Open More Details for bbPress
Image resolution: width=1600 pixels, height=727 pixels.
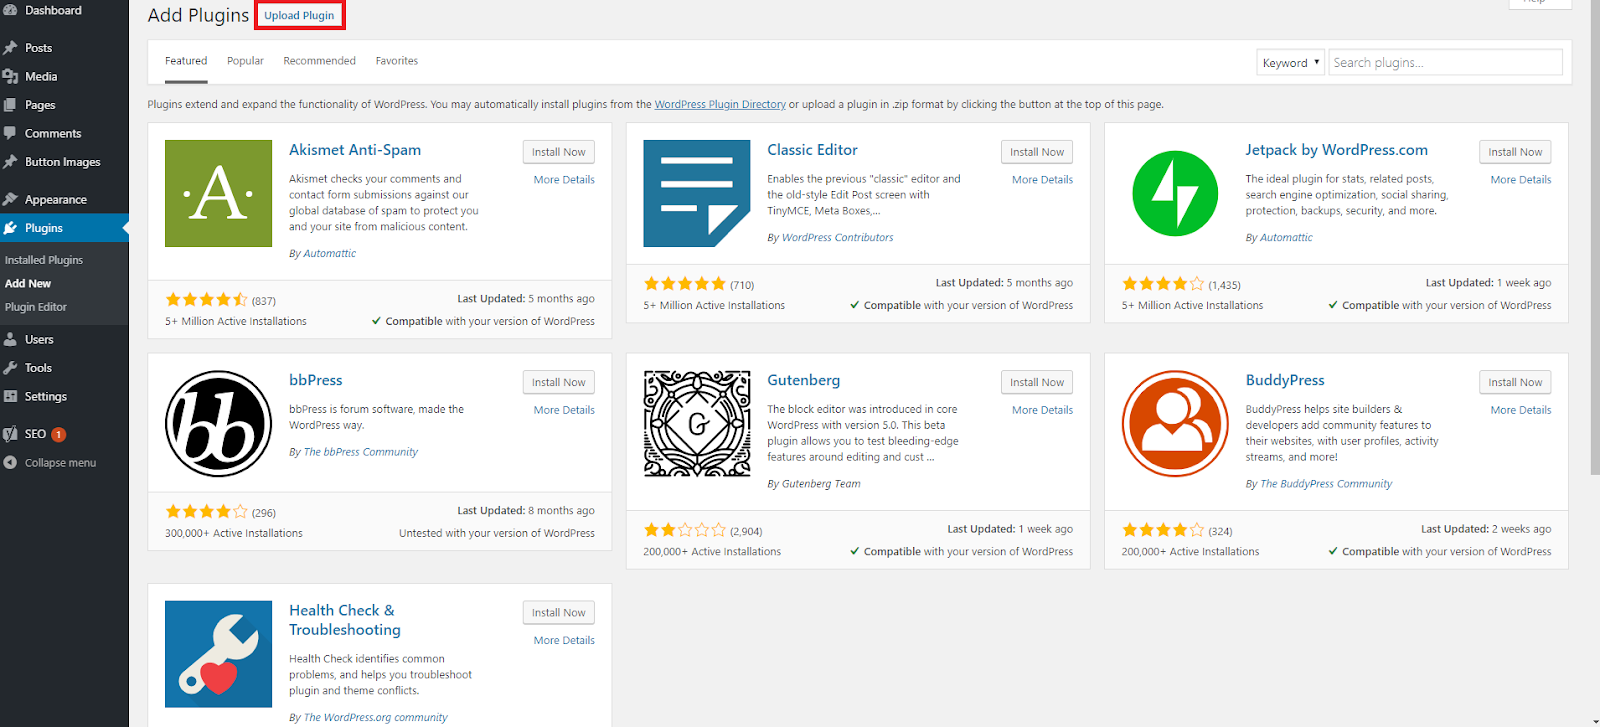(x=564, y=410)
